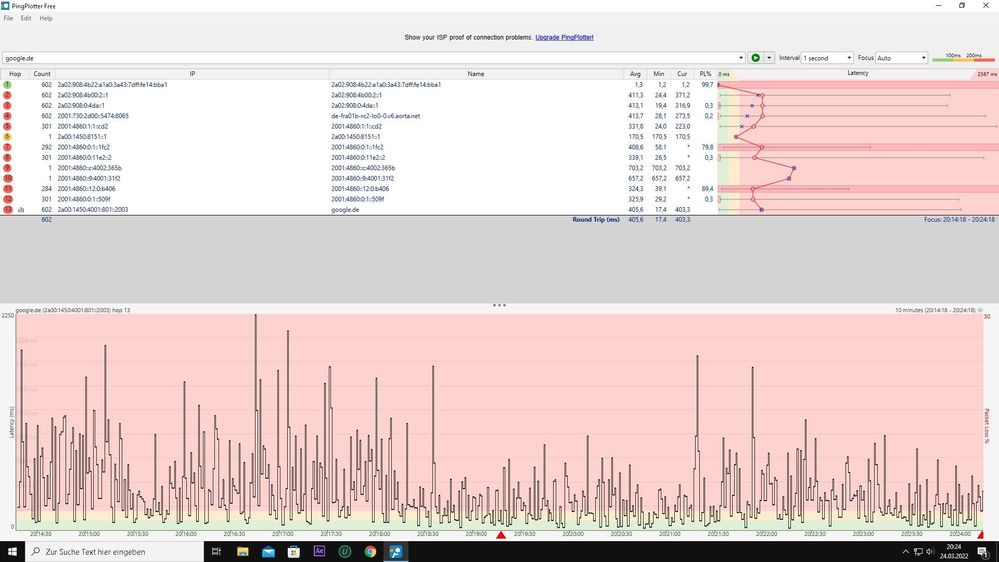Select the hop 8 circle icon
Image resolution: width=999 pixels, height=562 pixels.
coord(7,157)
